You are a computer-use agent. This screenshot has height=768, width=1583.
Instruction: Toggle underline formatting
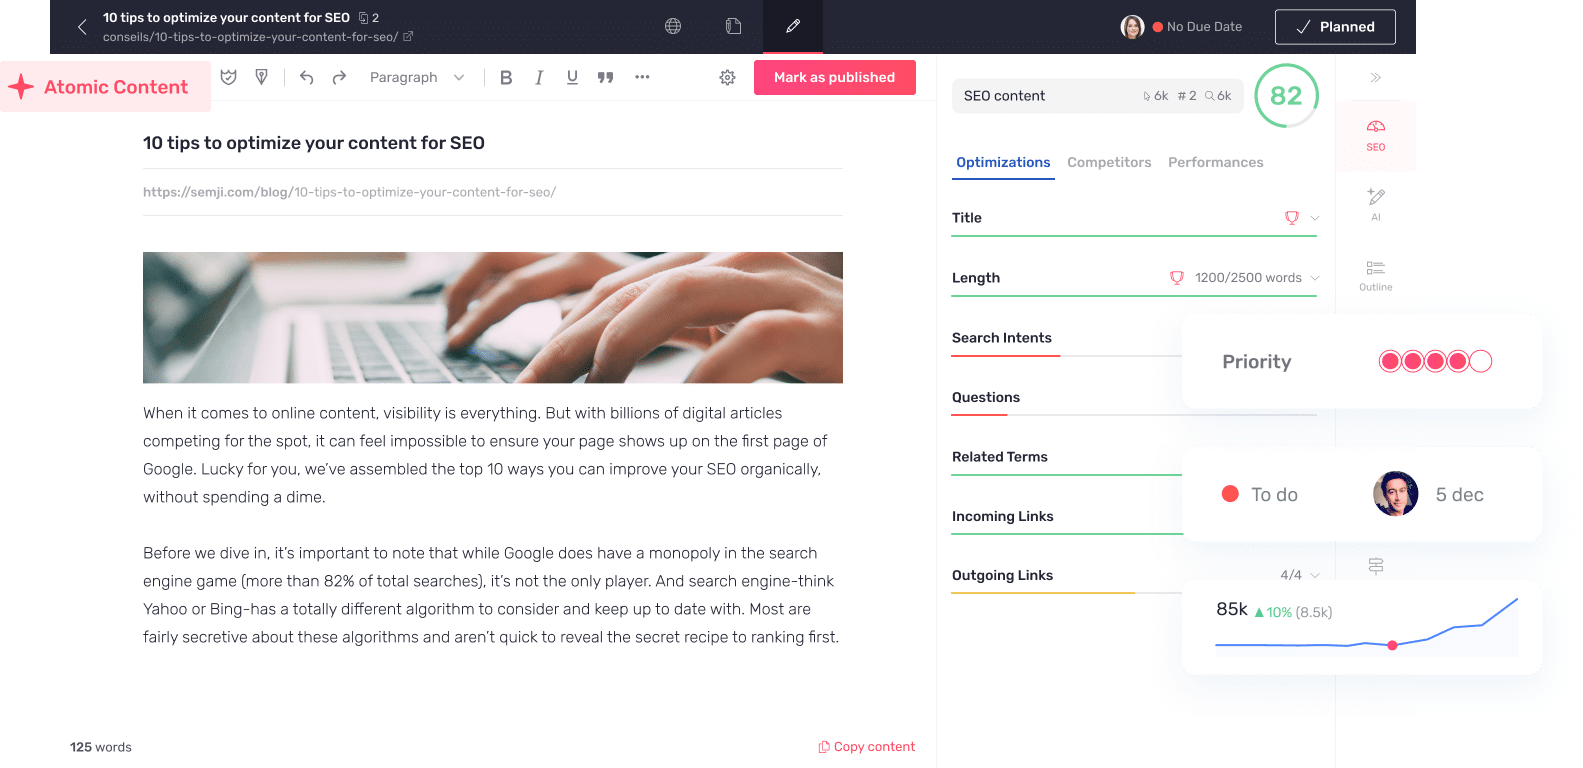point(572,77)
